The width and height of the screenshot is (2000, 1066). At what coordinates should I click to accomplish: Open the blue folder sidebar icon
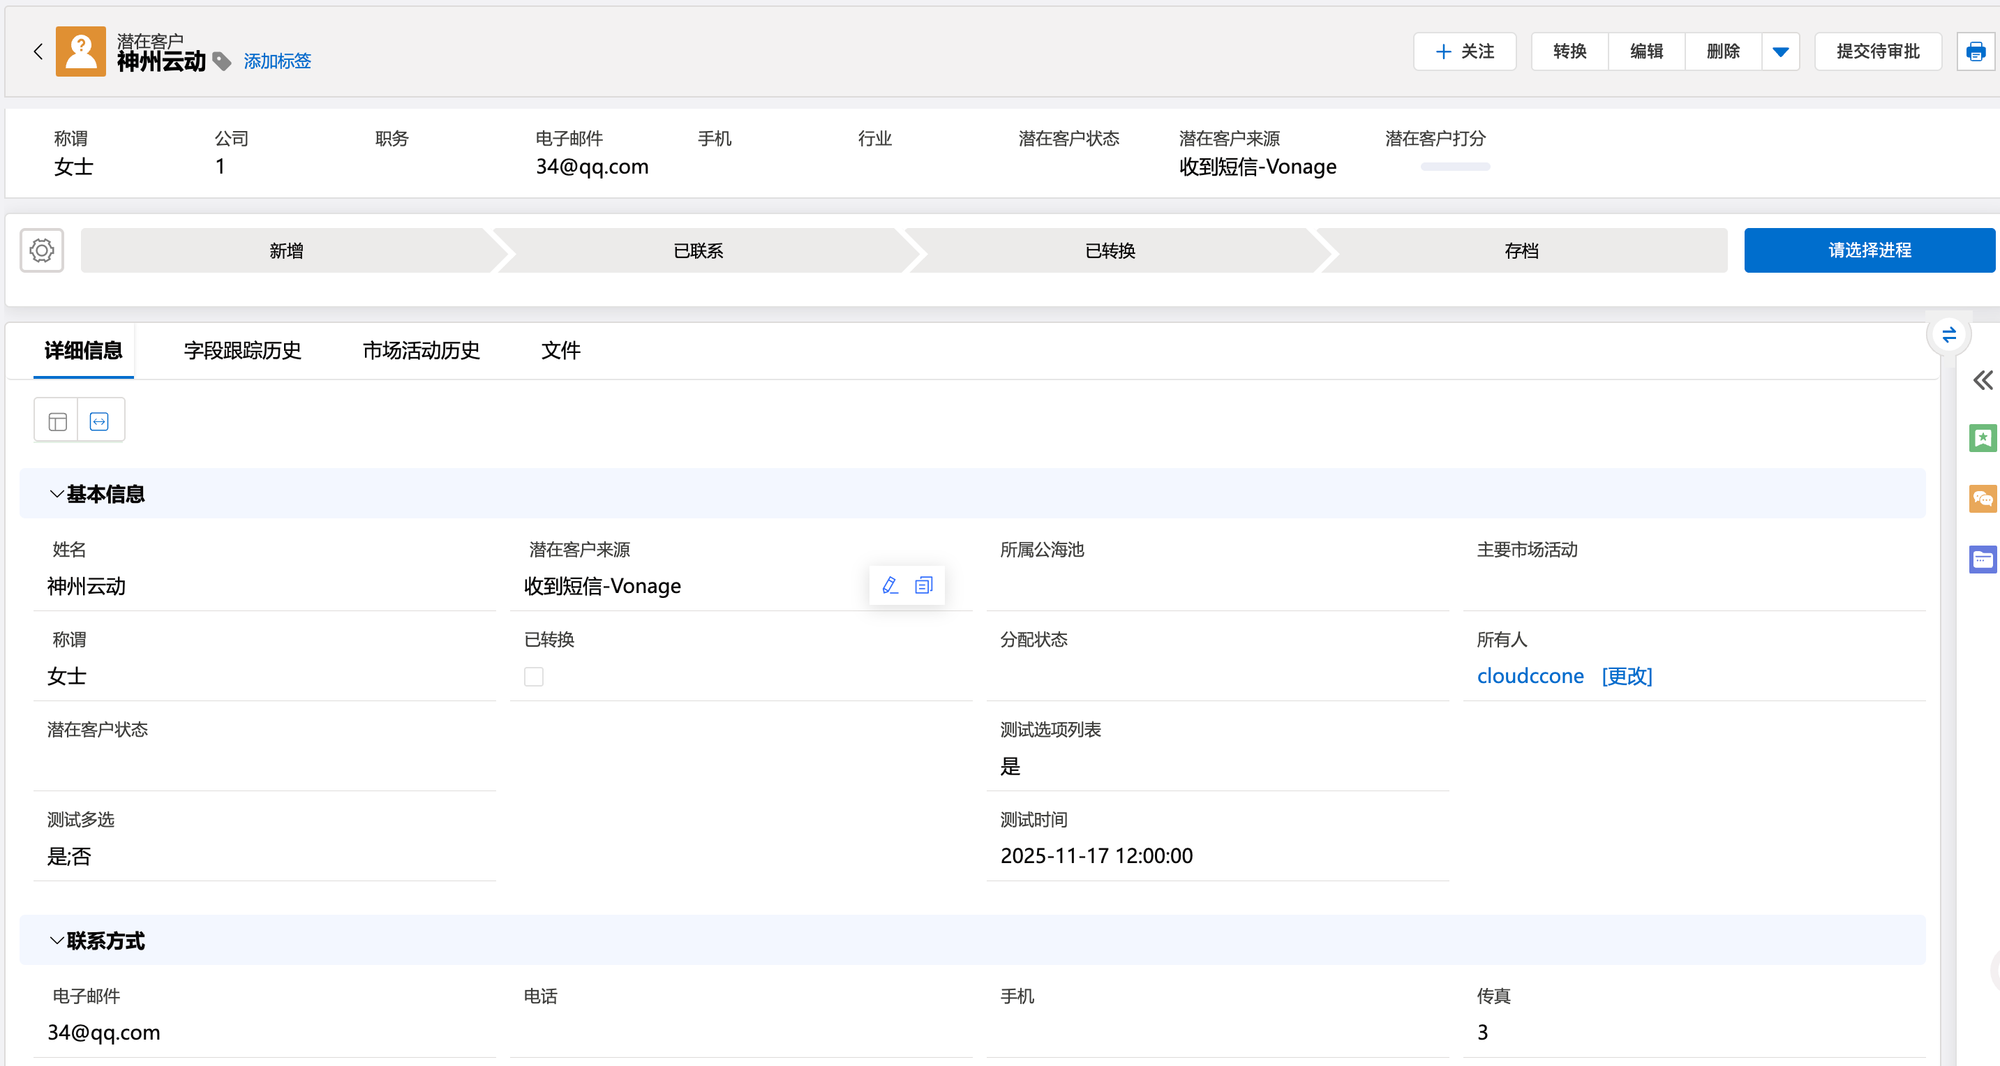pyautogui.click(x=1982, y=559)
